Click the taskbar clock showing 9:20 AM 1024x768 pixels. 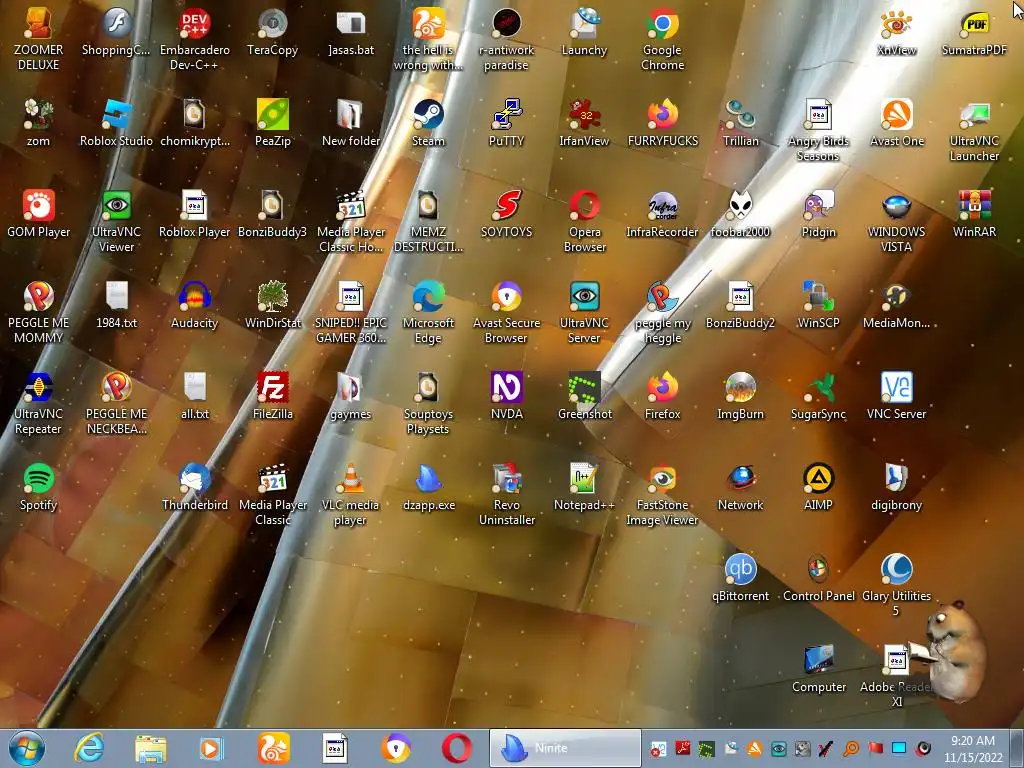pos(973,748)
